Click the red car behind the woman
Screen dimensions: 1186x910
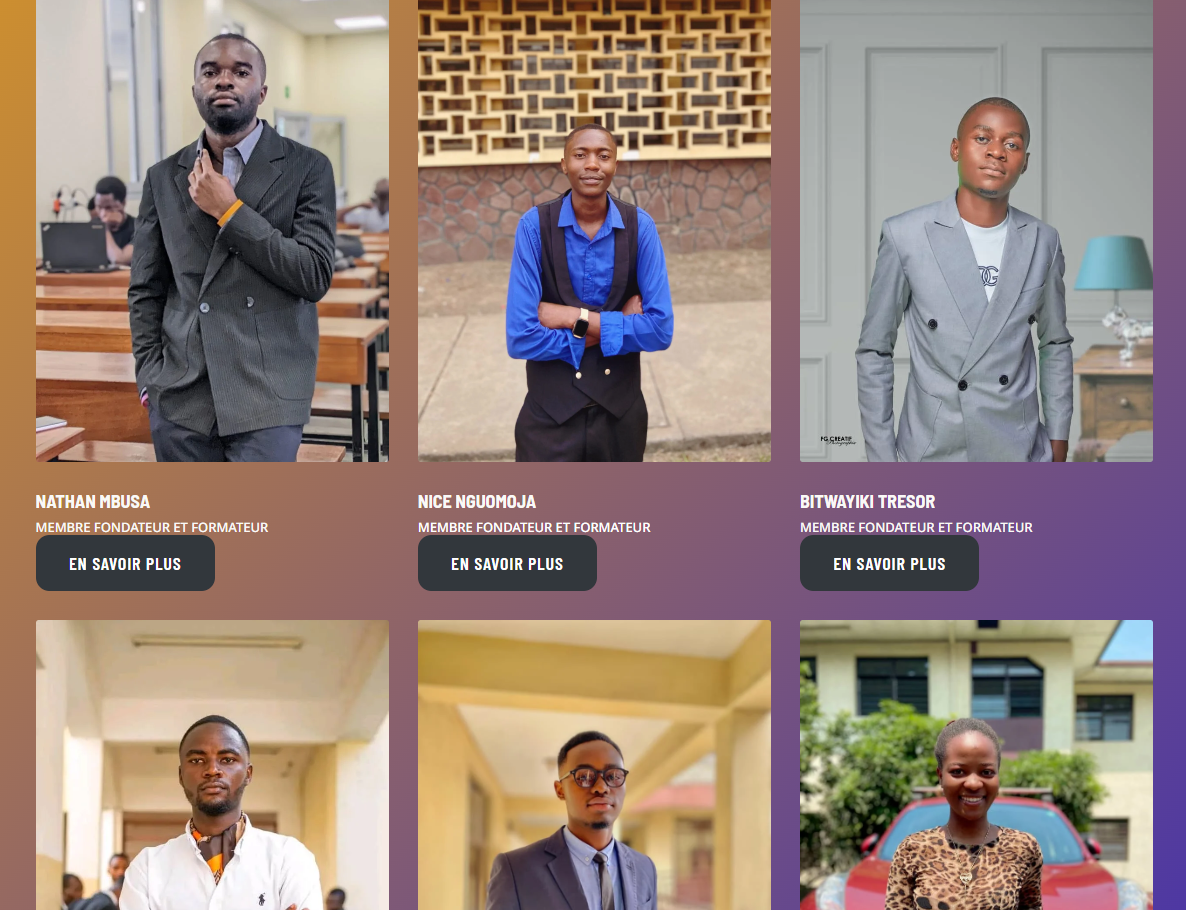click(976, 853)
